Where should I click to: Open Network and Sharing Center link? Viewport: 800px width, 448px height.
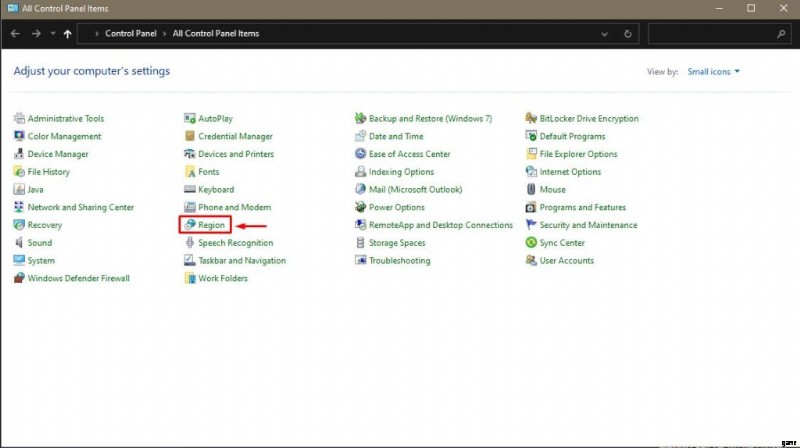tap(80, 208)
